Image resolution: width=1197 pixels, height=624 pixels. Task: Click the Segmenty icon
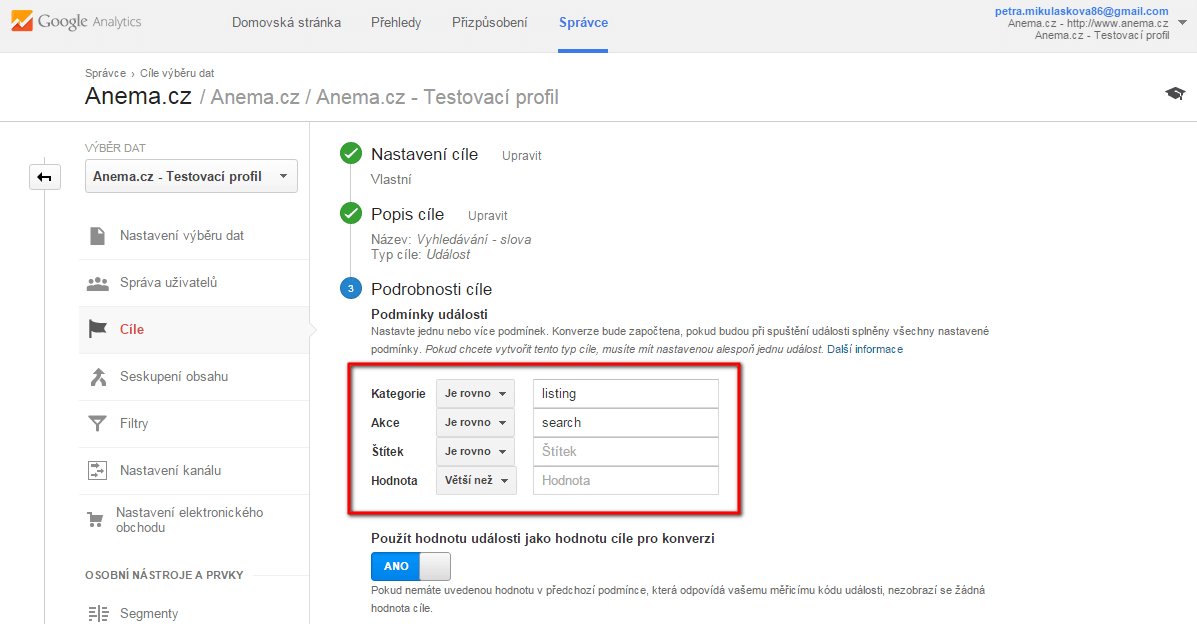click(98, 613)
